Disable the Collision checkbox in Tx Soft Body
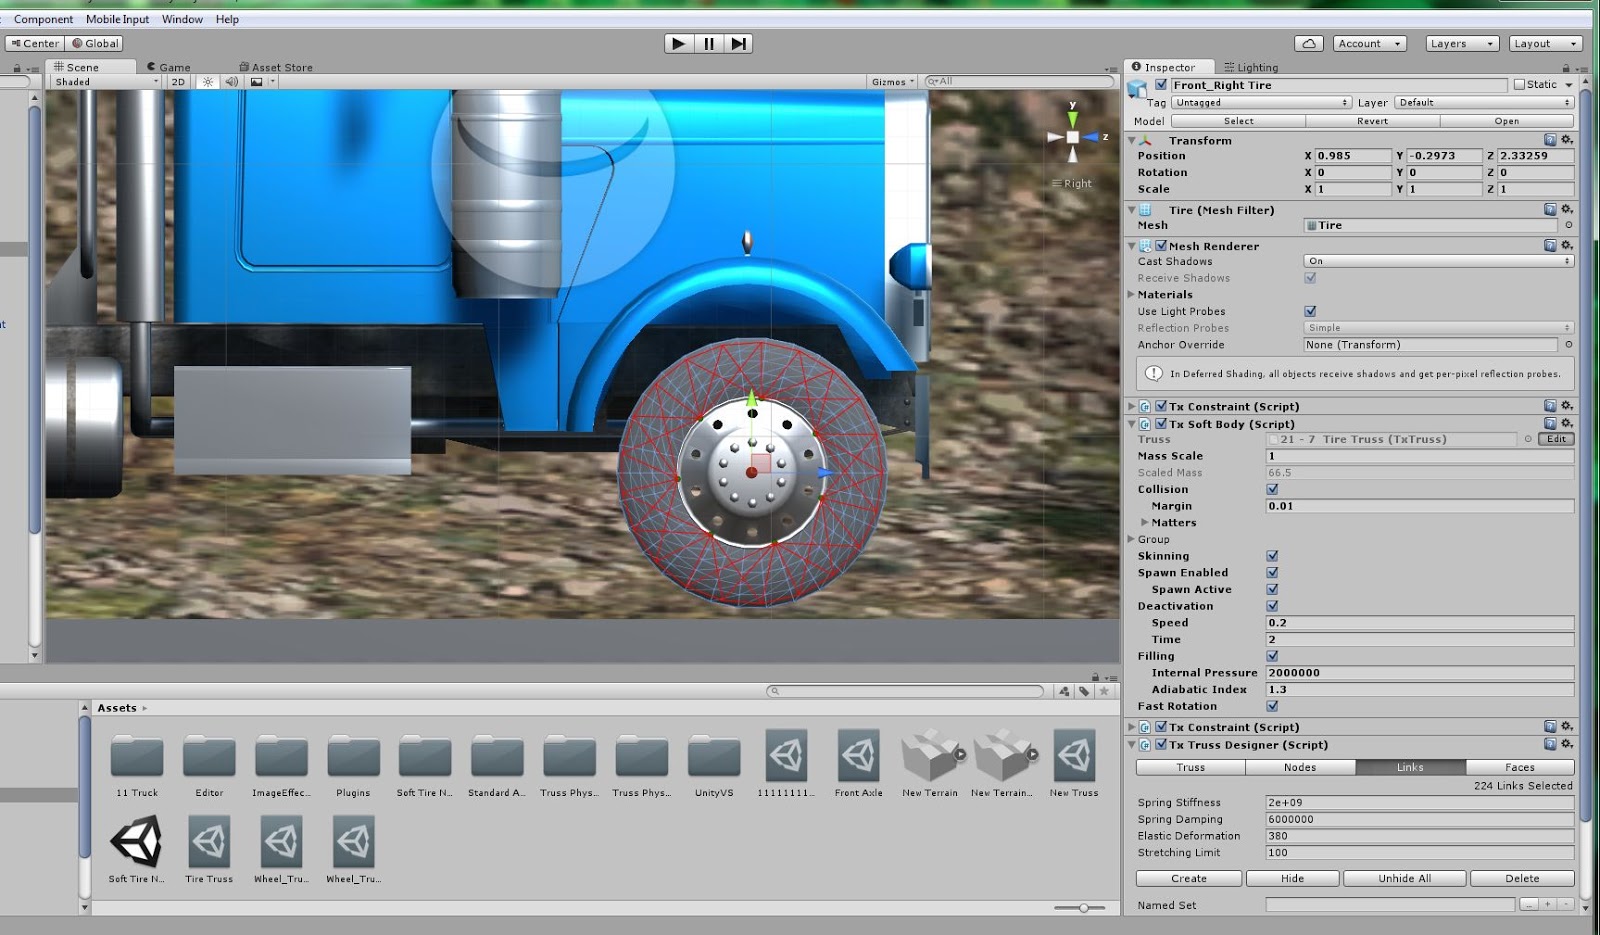Viewport: 1600px width, 935px height. tap(1273, 489)
